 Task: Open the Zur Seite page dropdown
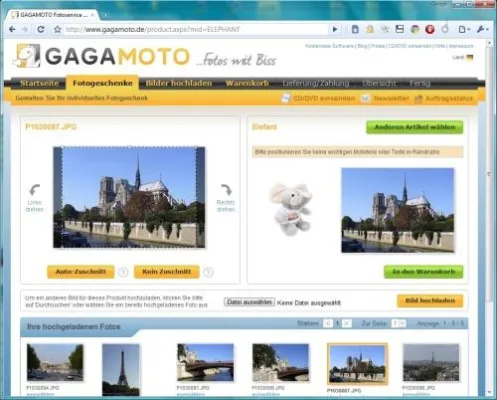(x=398, y=323)
